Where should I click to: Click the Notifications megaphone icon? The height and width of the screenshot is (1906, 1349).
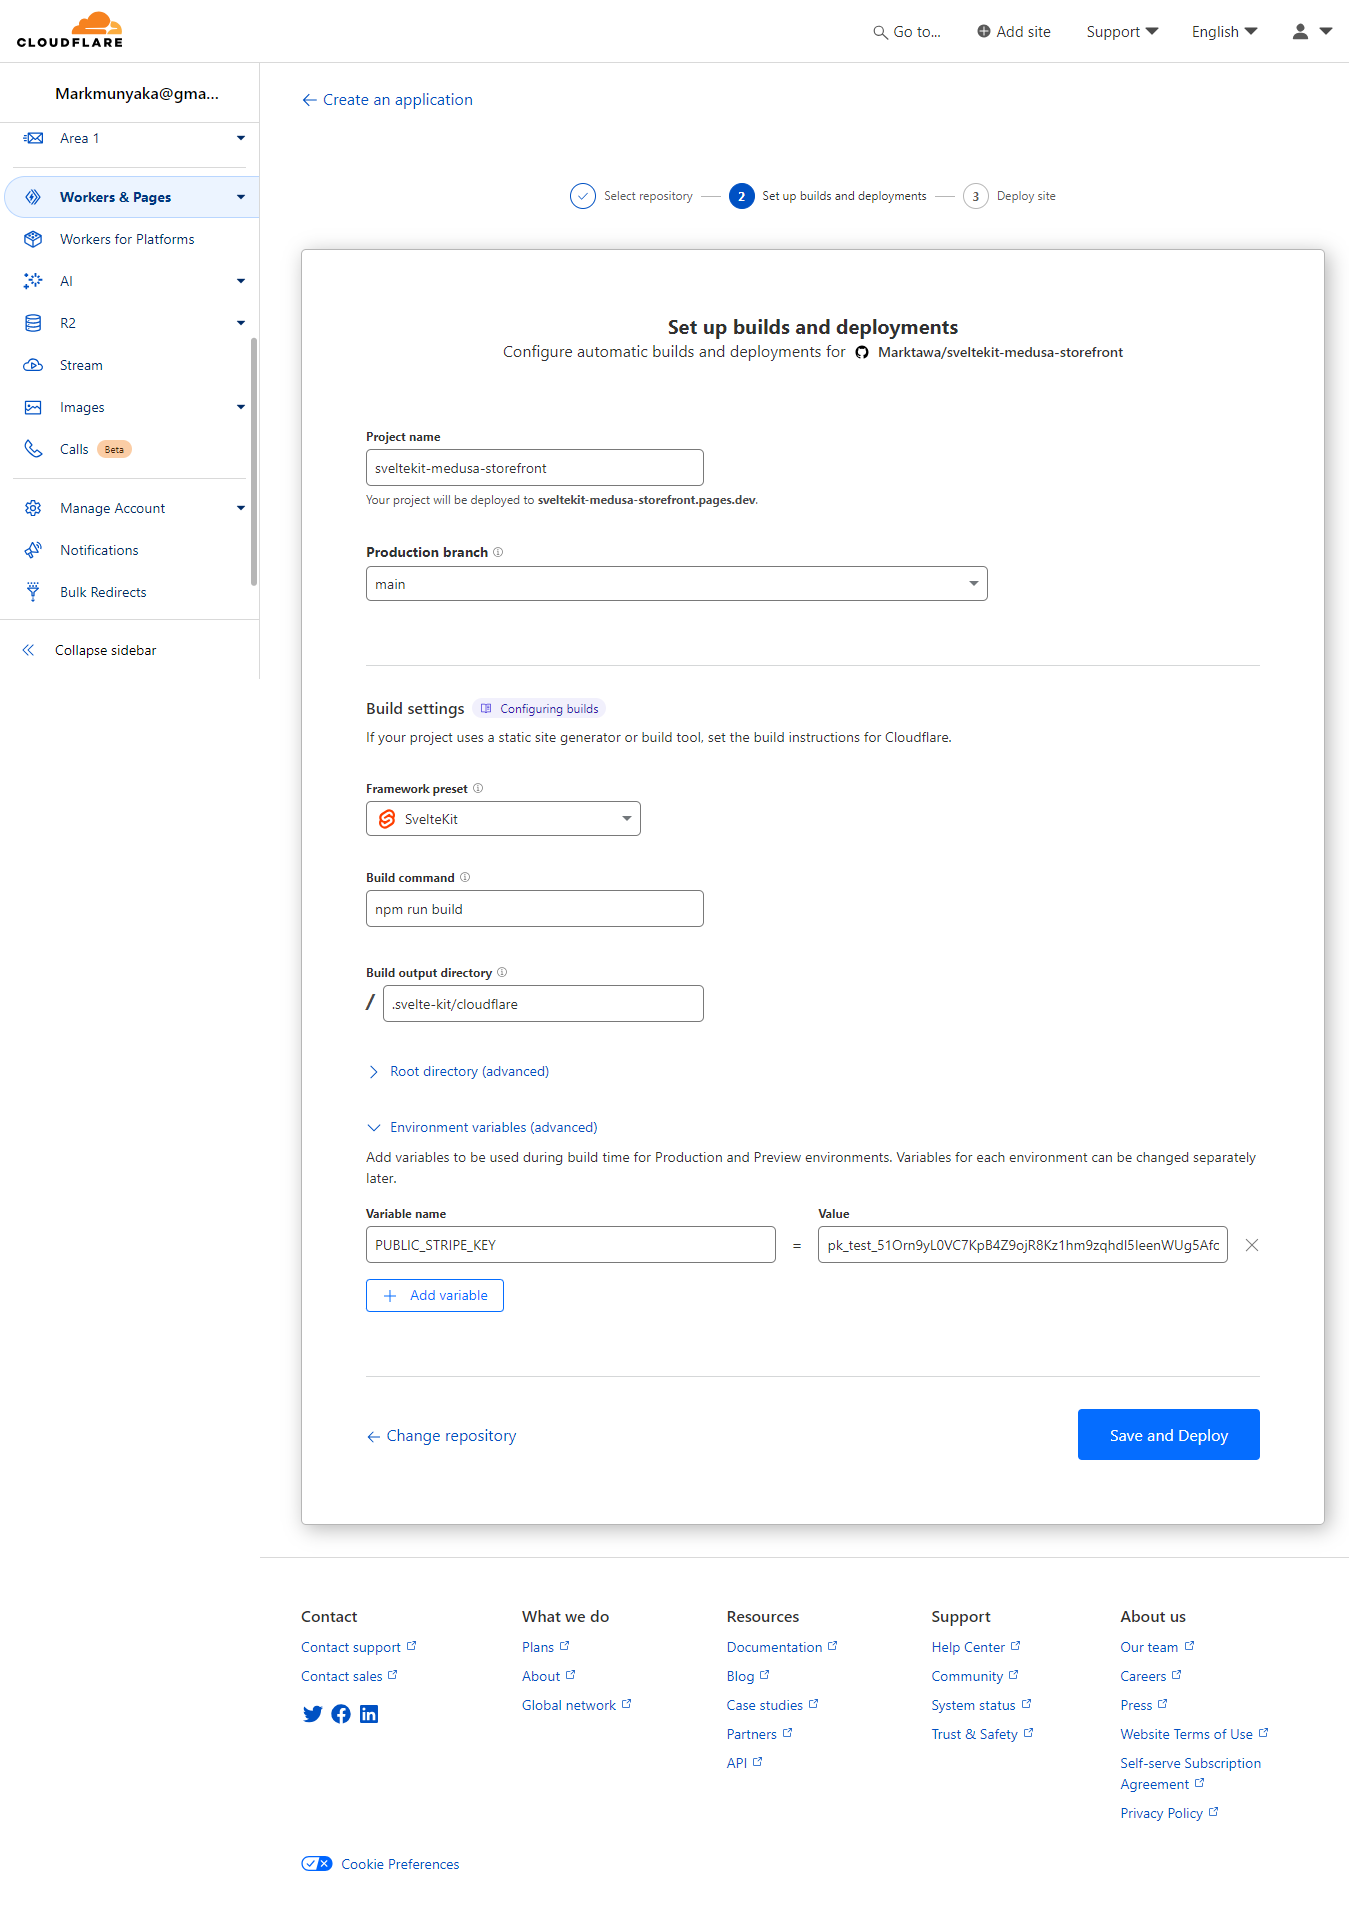[x=33, y=550]
